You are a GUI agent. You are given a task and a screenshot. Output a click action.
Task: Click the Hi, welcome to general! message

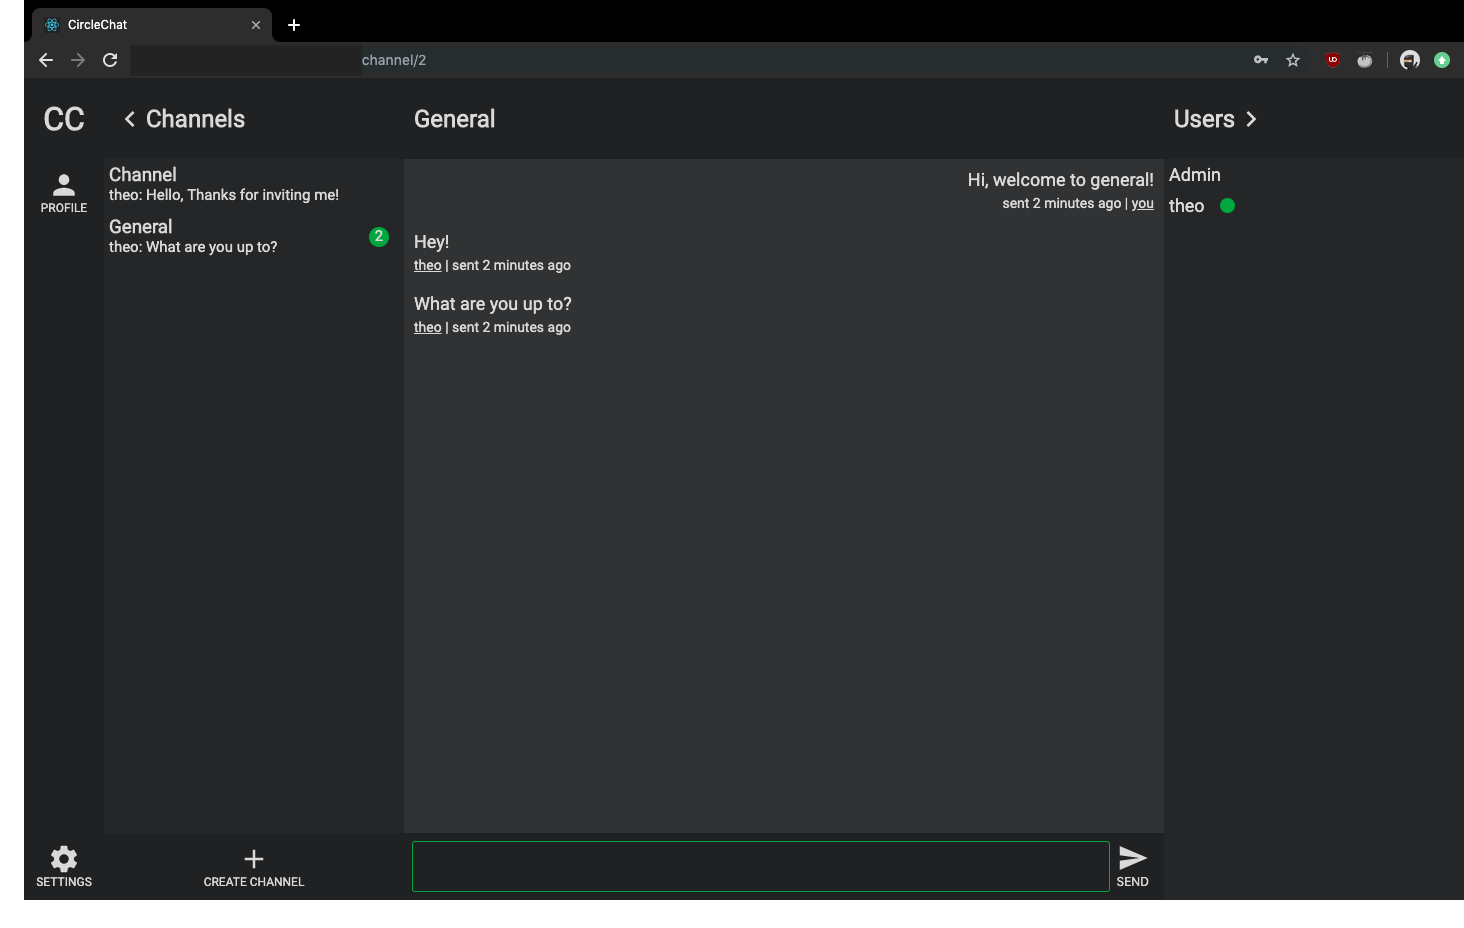(x=1061, y=180)
